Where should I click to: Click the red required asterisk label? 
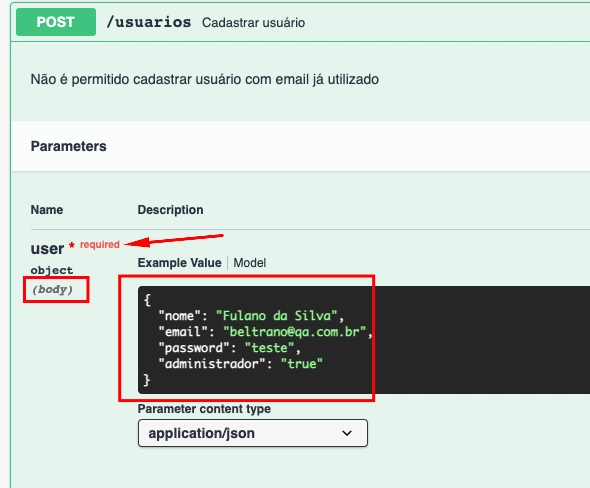[94, 245]
